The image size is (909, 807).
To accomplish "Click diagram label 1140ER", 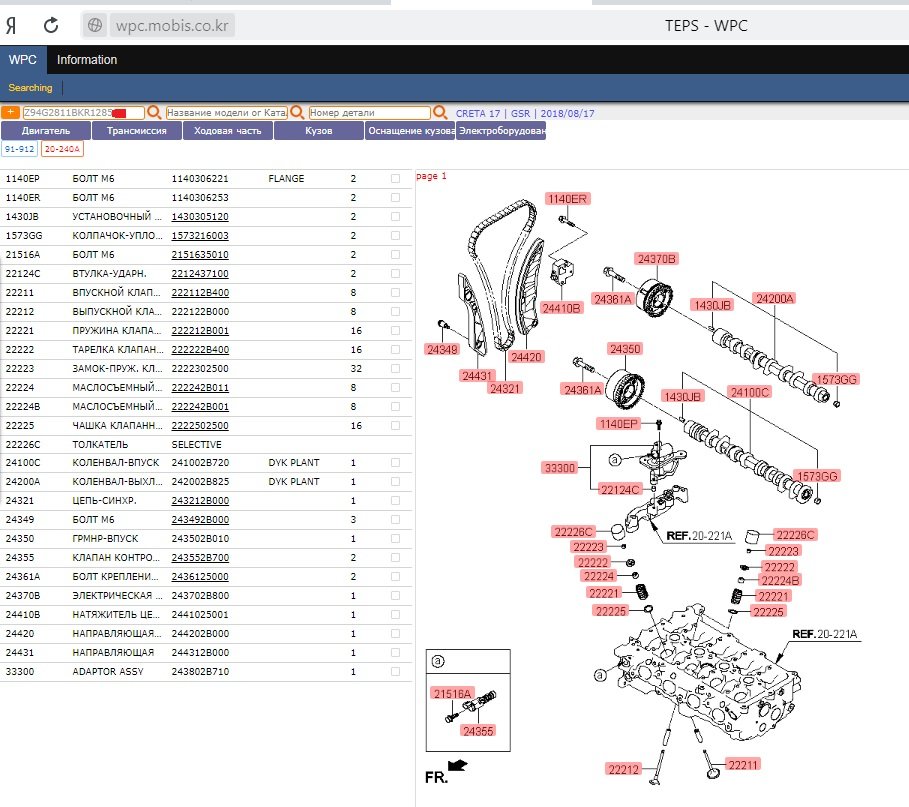I will (x=567, y=199).
